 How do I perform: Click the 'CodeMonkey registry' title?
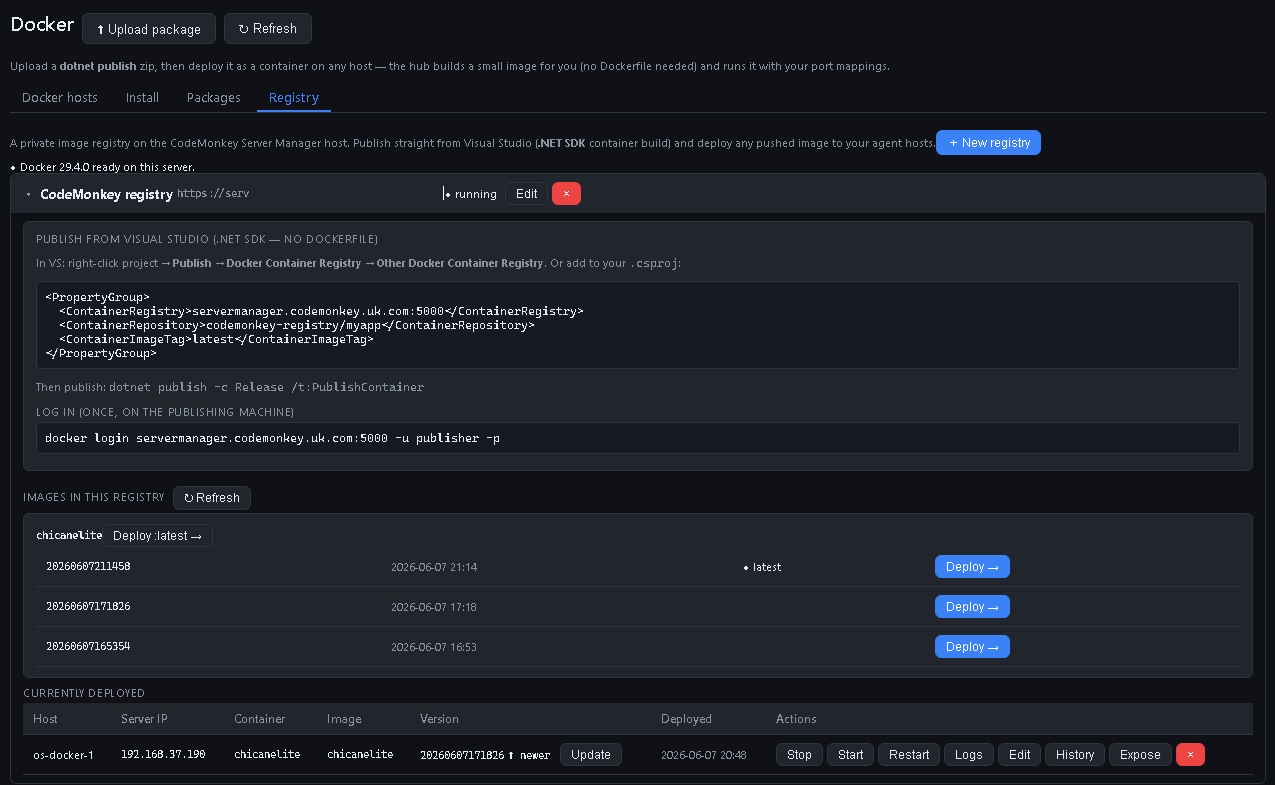click(106, 195)
